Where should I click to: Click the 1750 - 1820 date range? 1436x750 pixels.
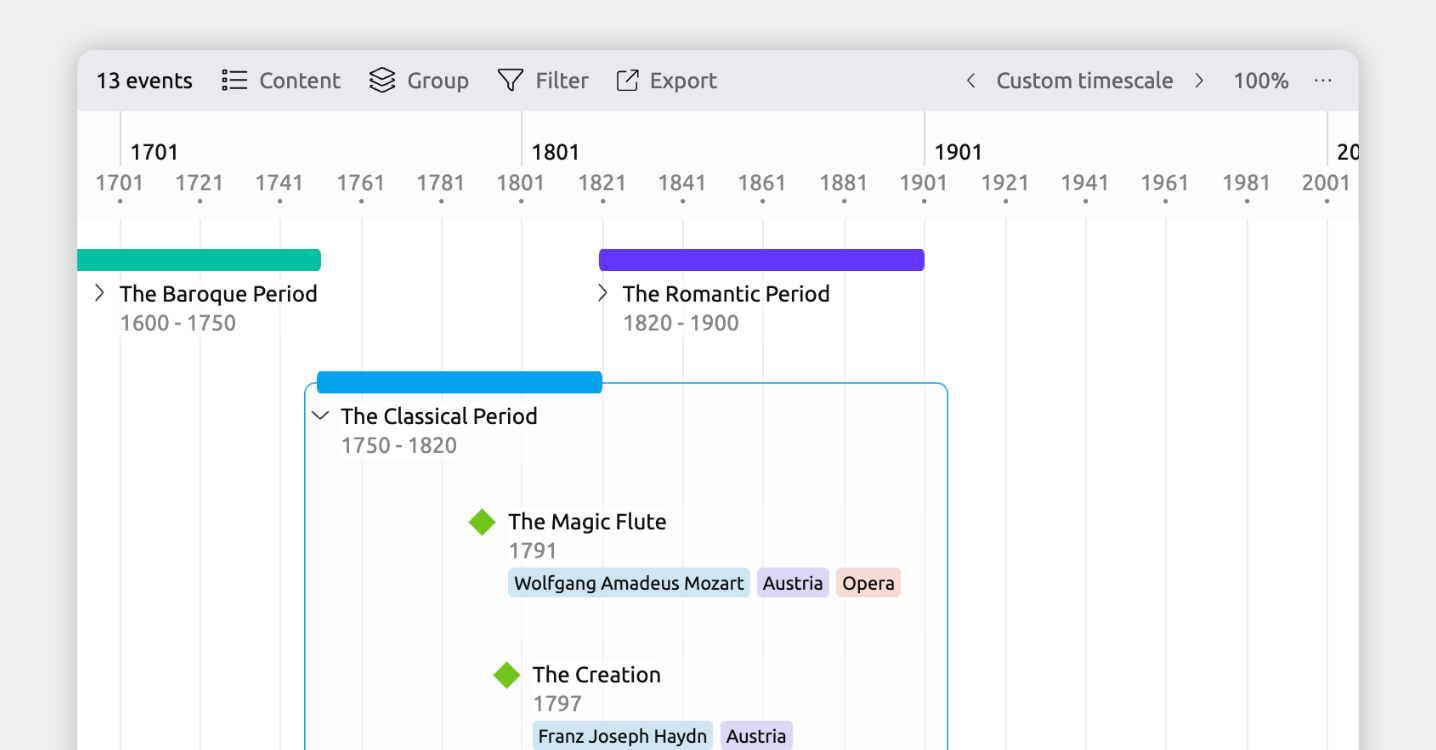(x=399, y=445)
